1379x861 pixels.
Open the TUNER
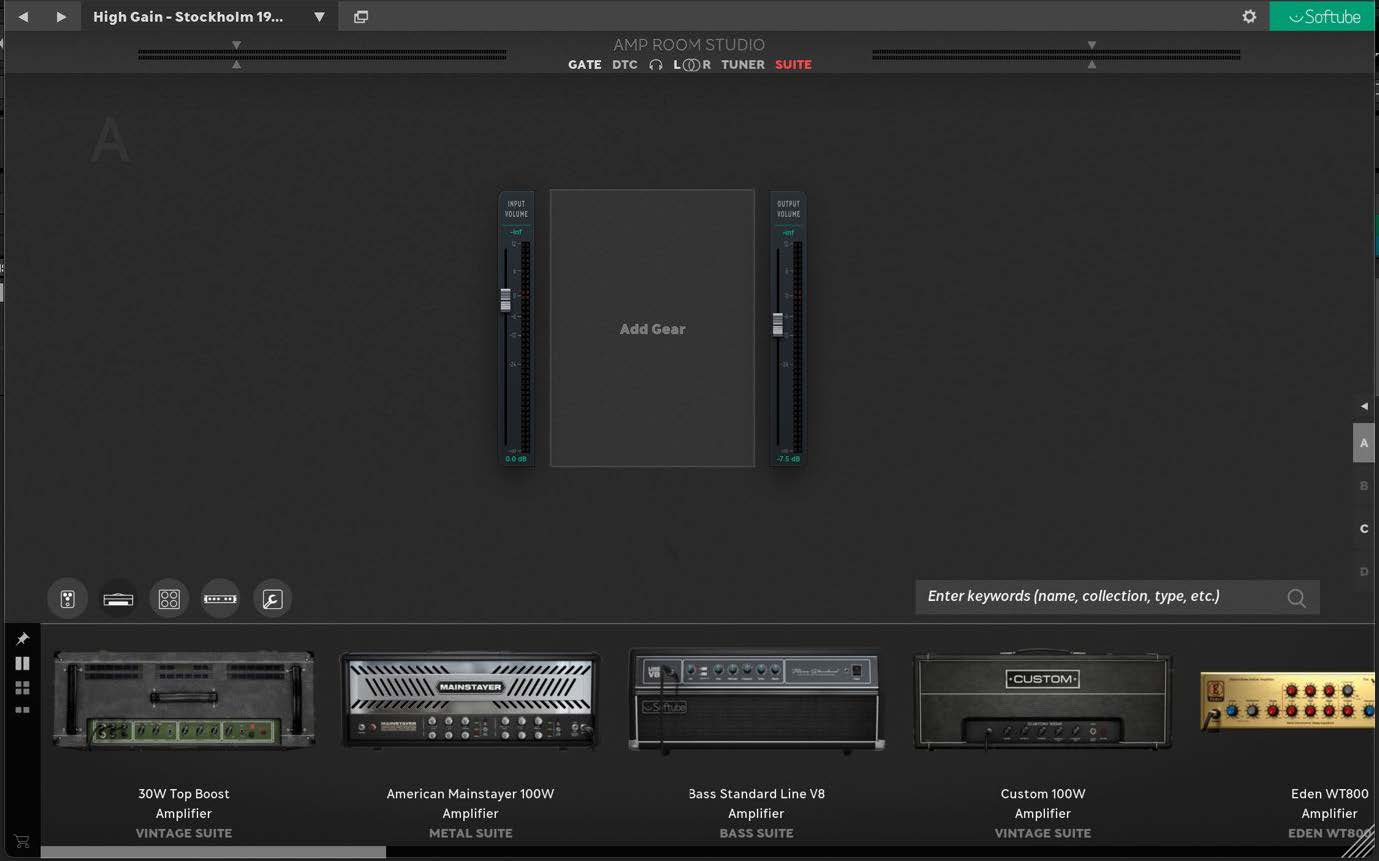coord(743,65)
